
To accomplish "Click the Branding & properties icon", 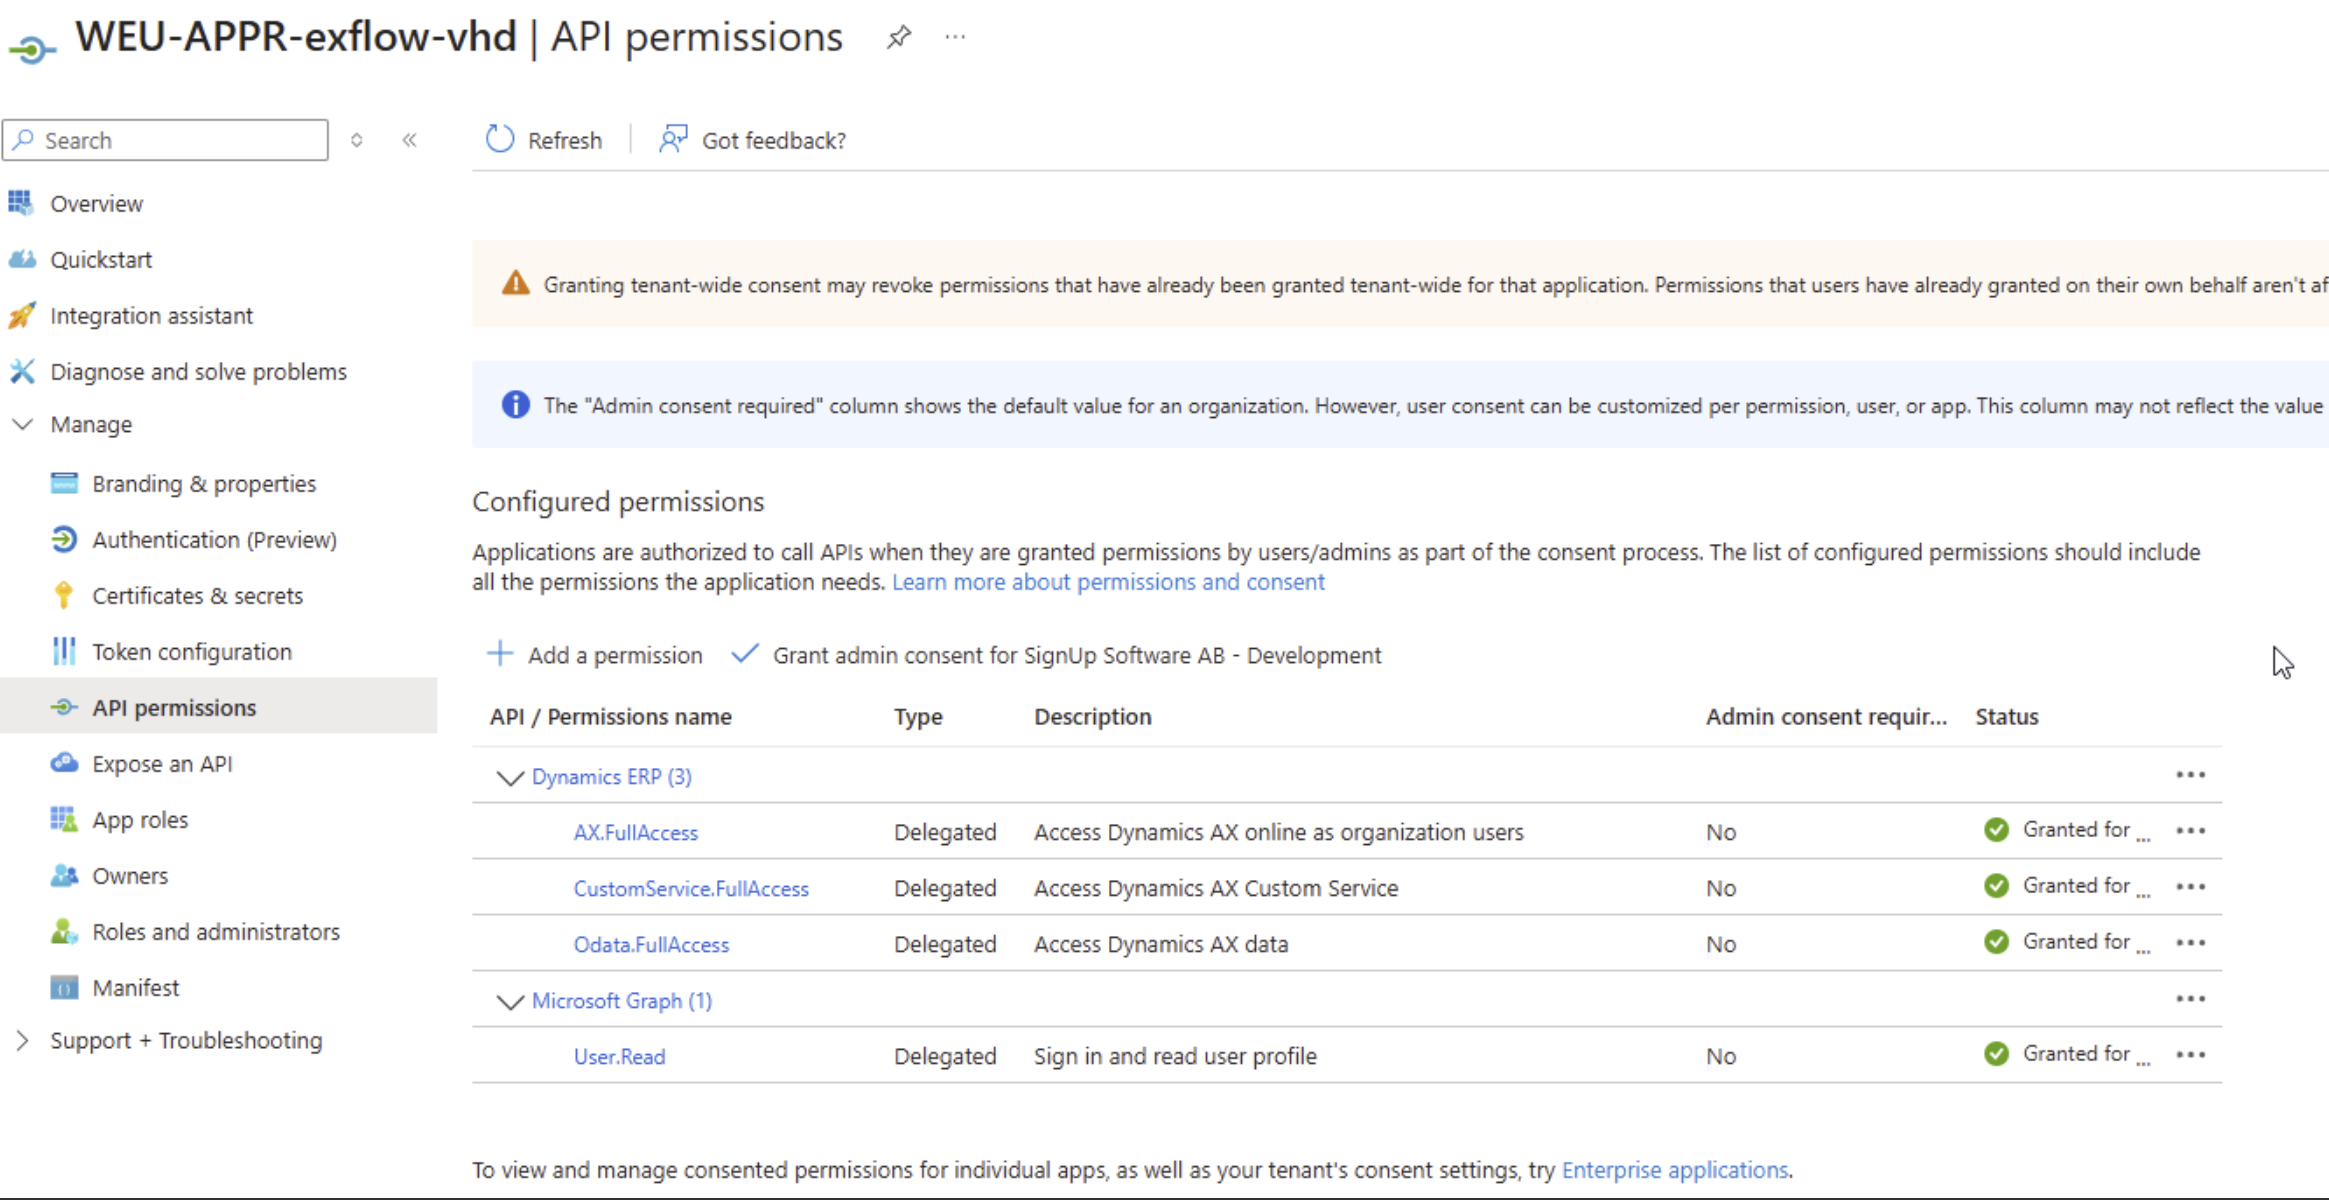I will 64,484.
